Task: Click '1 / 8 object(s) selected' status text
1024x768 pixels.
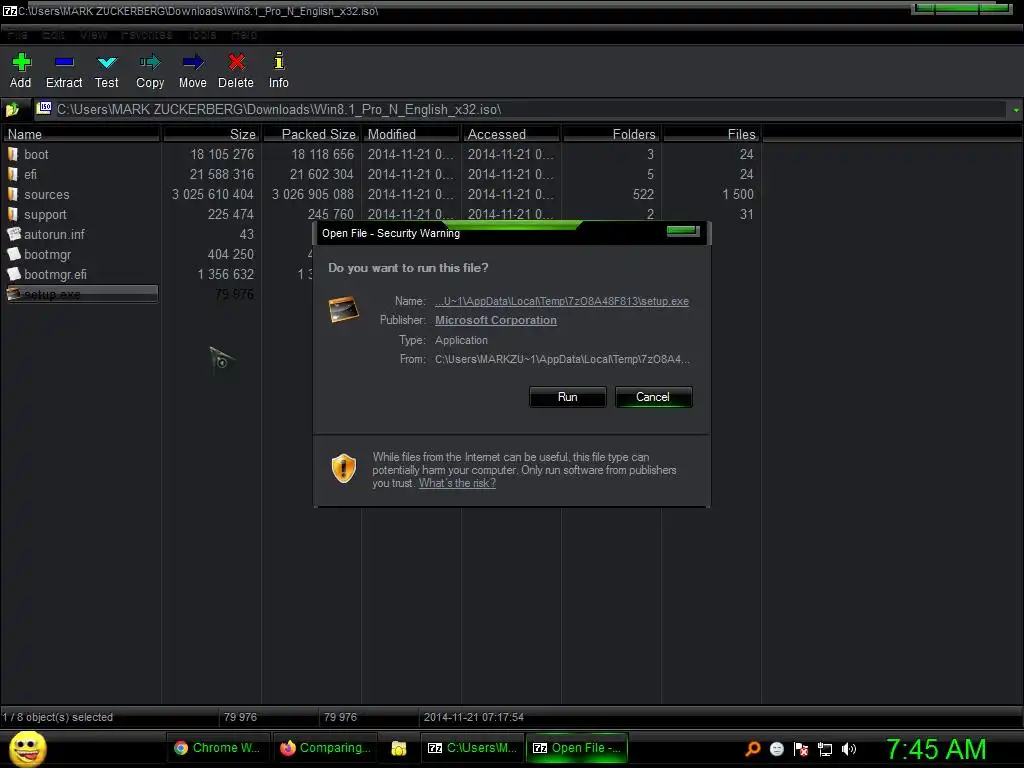Action: pos(57,717)
